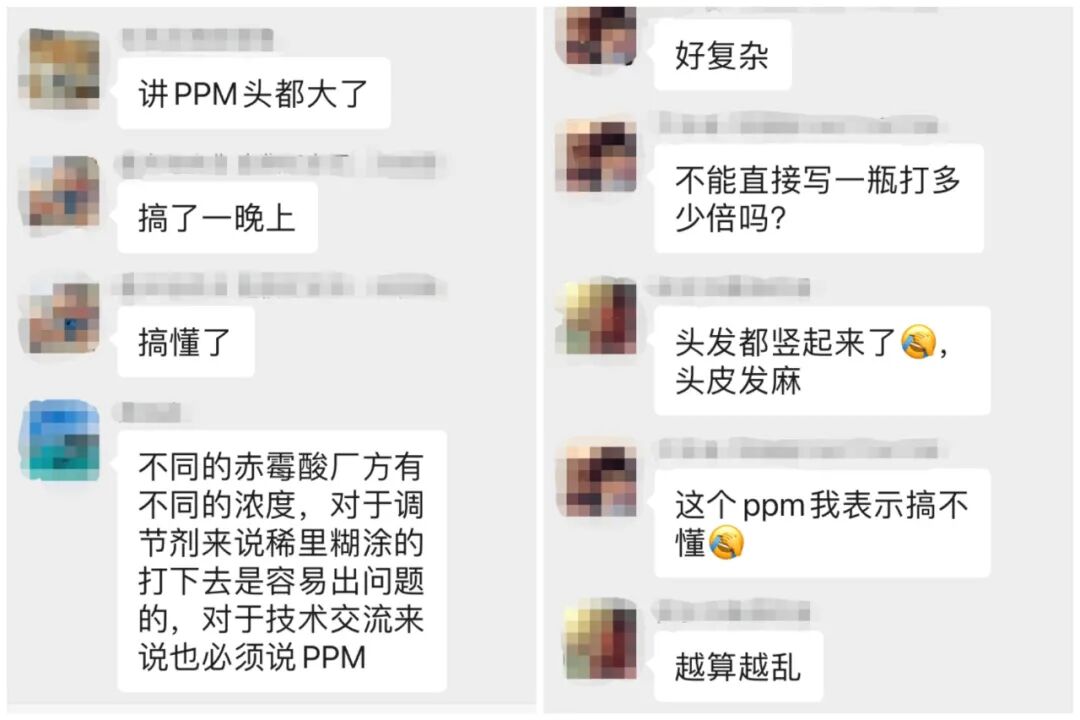Tap avatar beside '头发都竖起来了' message

[x=597, y=318]
